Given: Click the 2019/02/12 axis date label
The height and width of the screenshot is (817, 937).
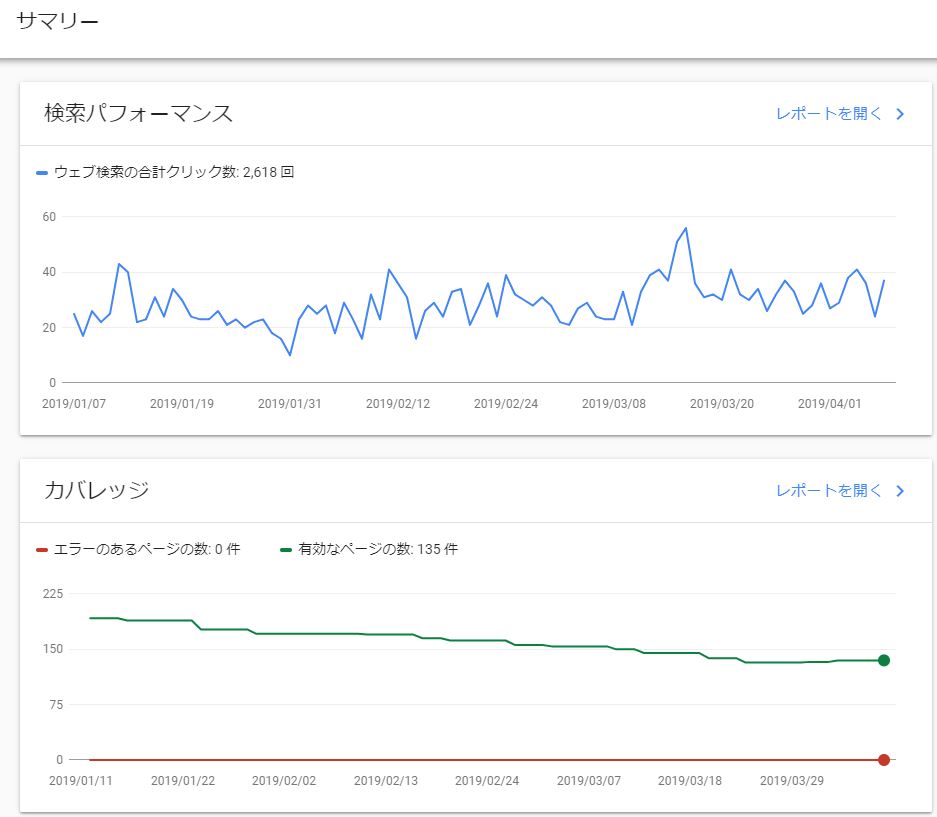Looking at the screenshot, I should [398, 404].
